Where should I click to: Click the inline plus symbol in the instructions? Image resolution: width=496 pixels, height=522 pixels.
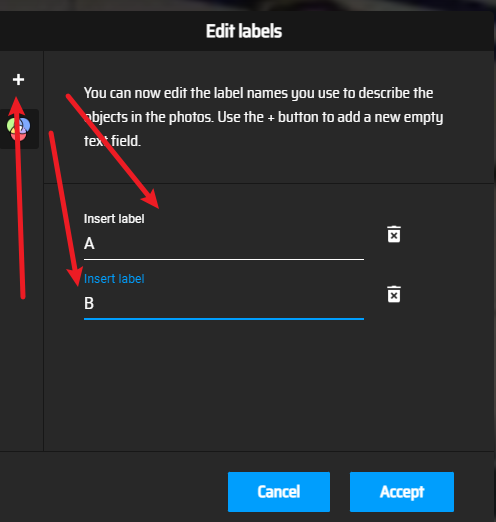pyautogui.click(x=271, y=118)
